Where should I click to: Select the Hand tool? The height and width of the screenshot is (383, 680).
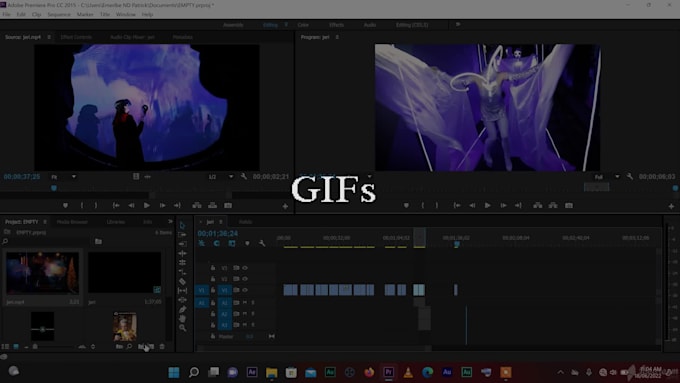point(182,319)
